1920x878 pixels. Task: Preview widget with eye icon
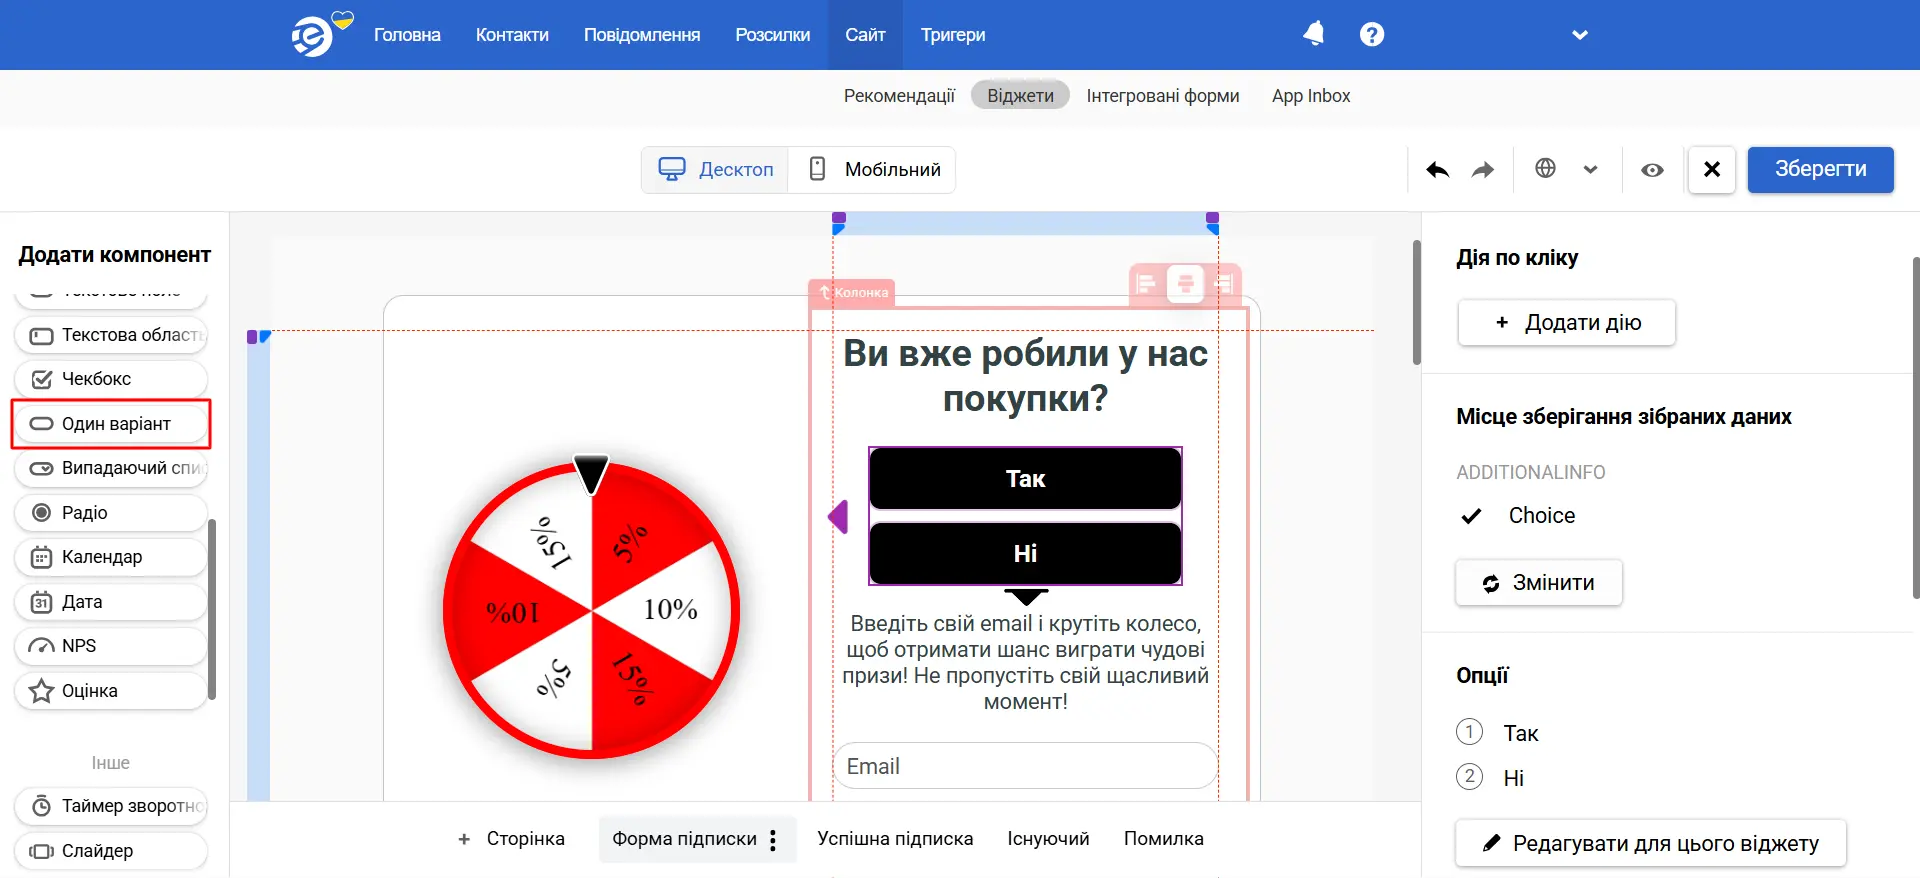pyautogui.click(x=1652, y=170)
